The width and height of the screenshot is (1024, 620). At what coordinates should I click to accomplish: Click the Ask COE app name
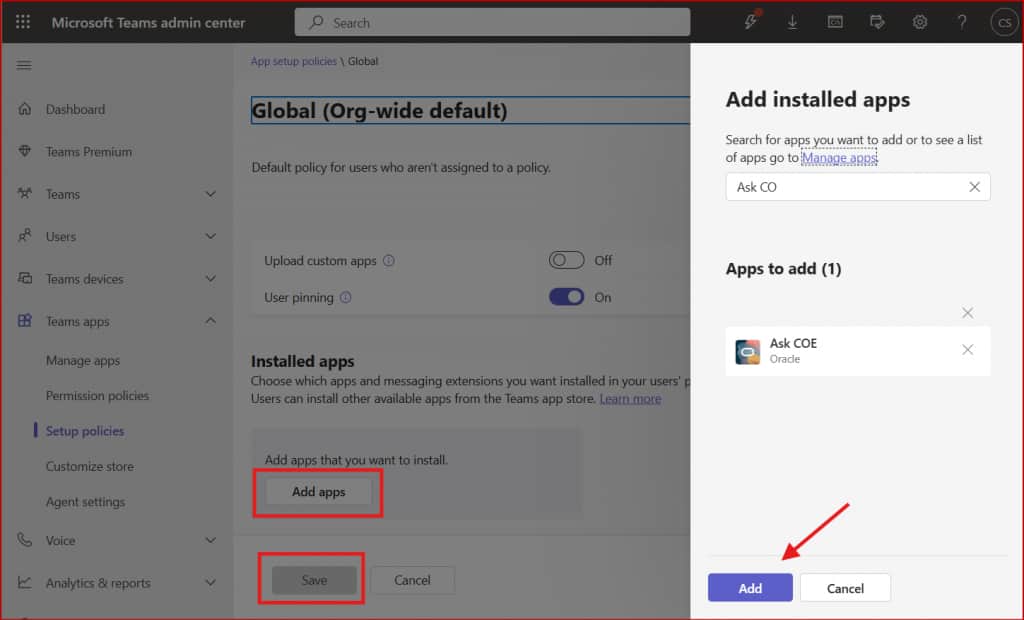tap(793, 344)
